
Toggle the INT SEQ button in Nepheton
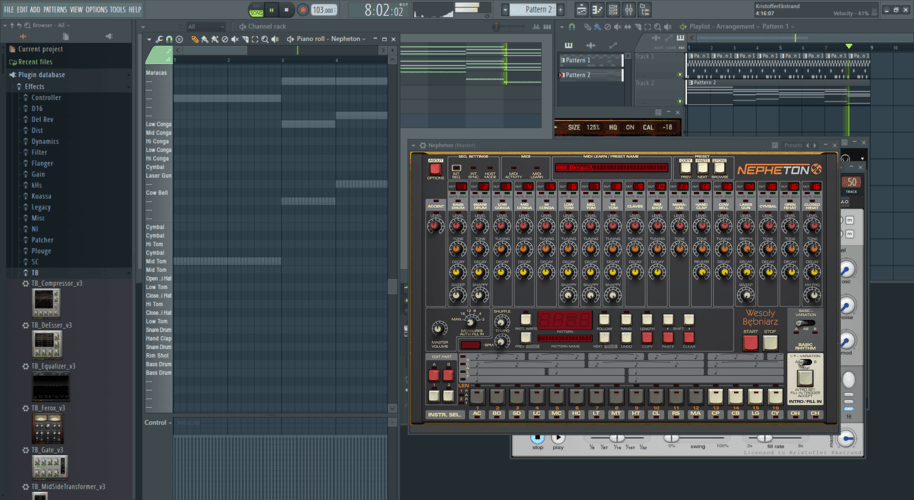tap(456, 168)
